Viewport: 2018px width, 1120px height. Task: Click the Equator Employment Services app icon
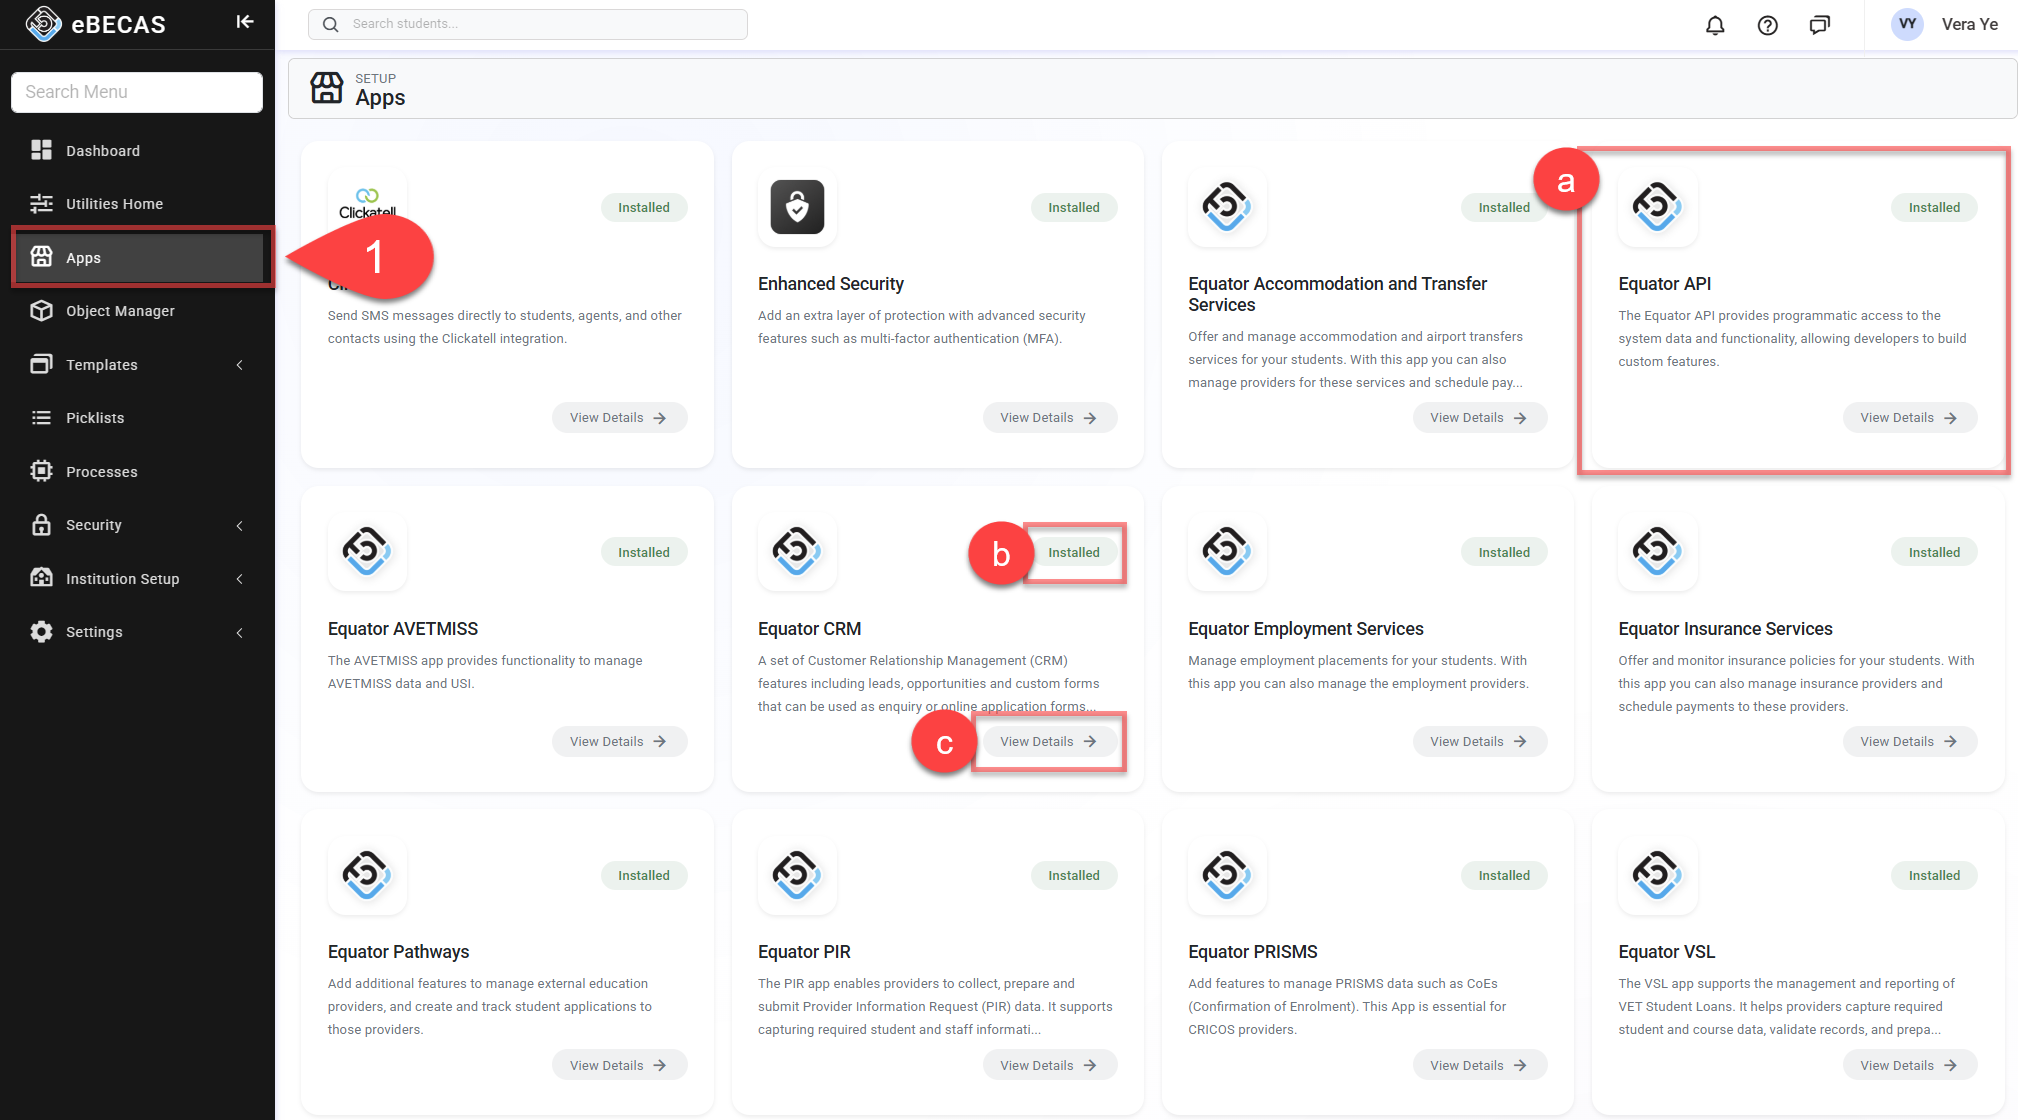tap(1227, 551)
